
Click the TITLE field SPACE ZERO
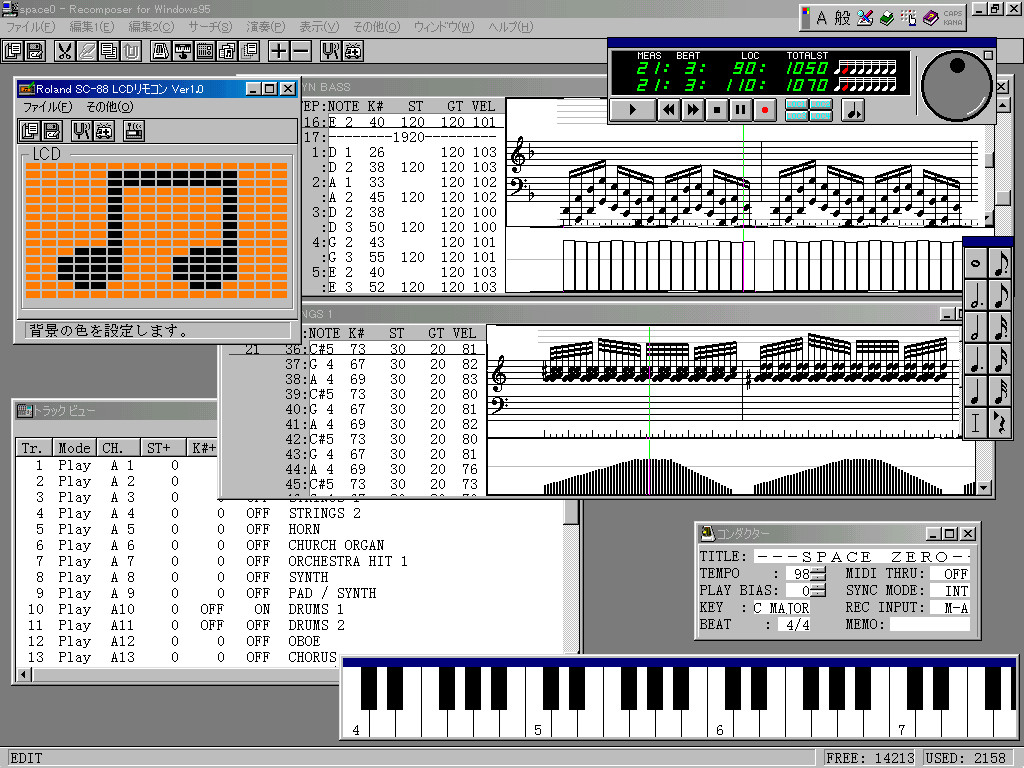click(861, 556)
